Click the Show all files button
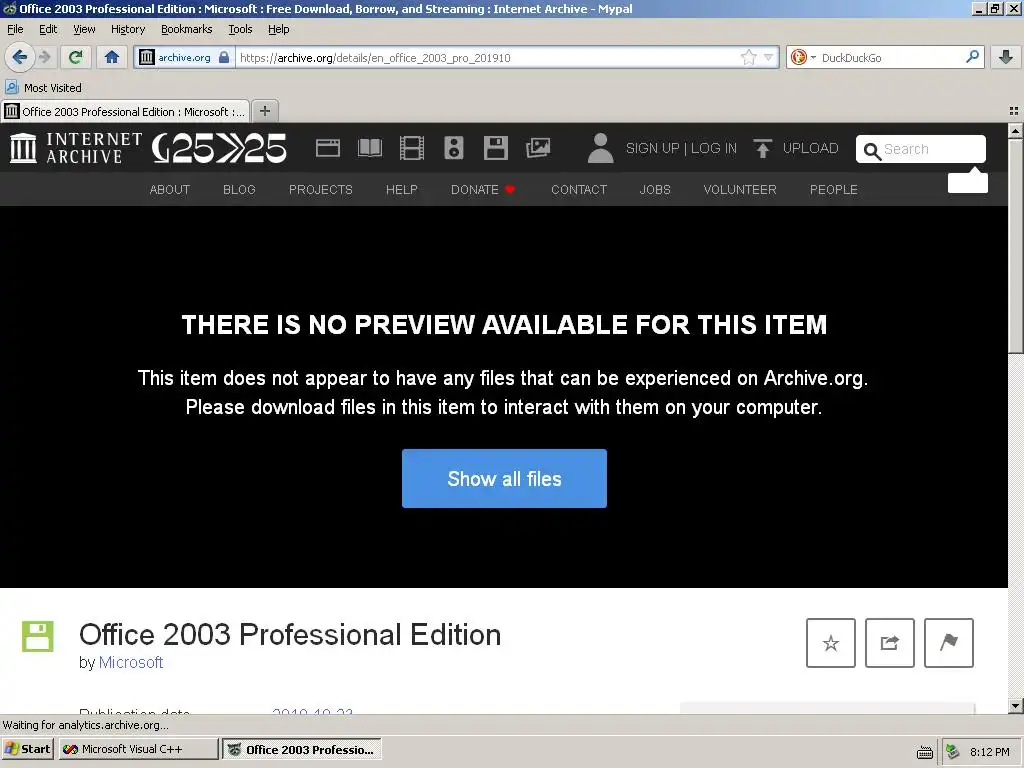Screen dimensions: 1024x768 coord(504,478)
